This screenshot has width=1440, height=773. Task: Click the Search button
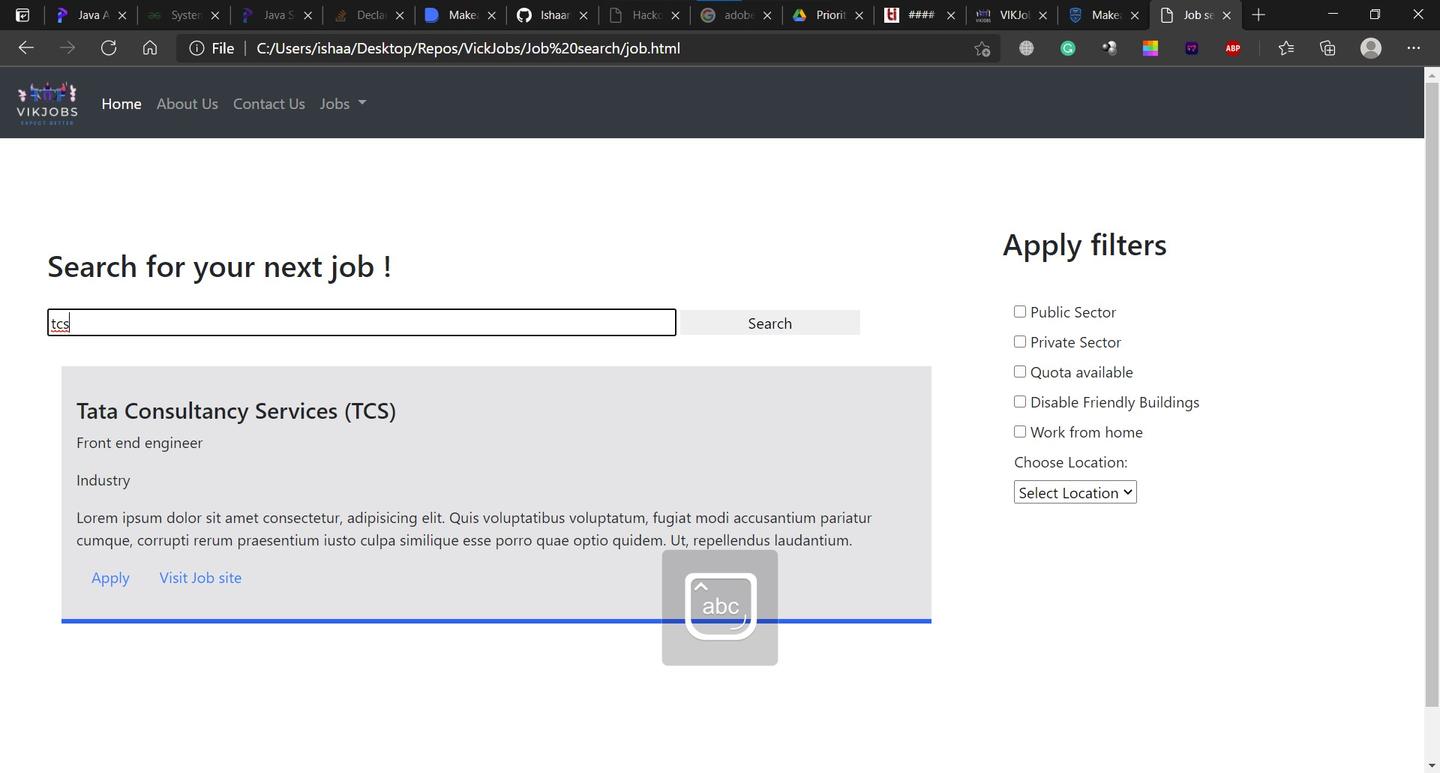click(770, 323)
